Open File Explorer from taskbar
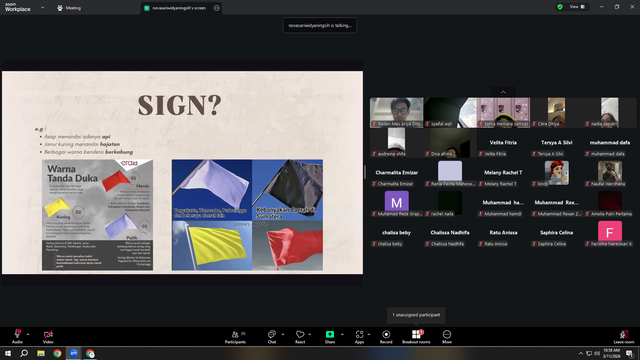 (41, 353)
